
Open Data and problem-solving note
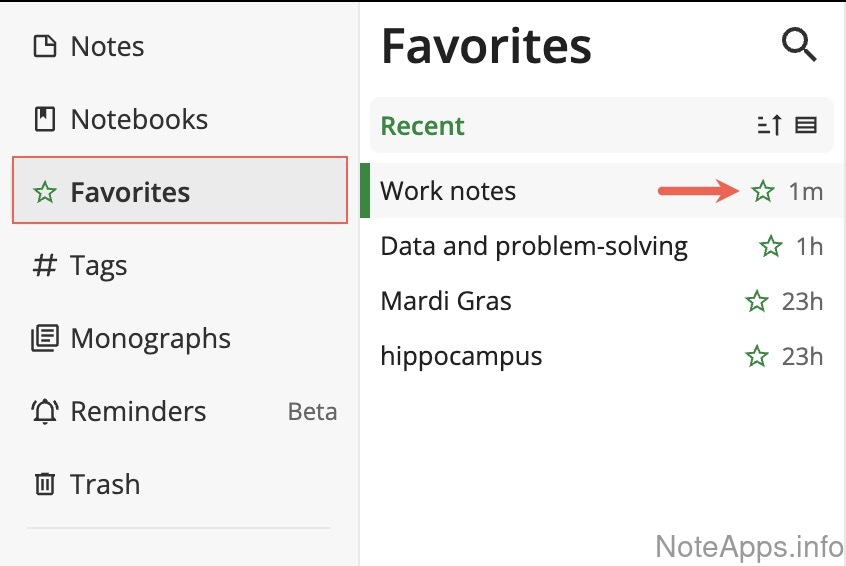(x=534, y=246)
